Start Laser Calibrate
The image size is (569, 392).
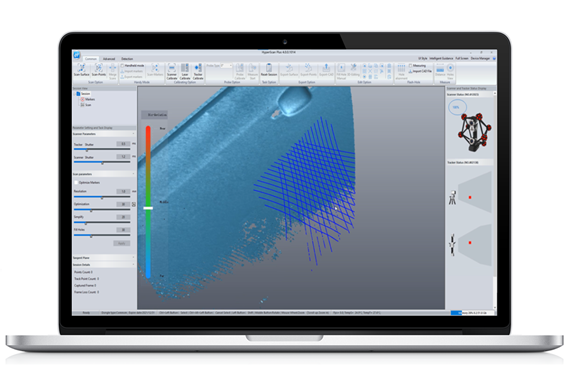click(185, 72)
